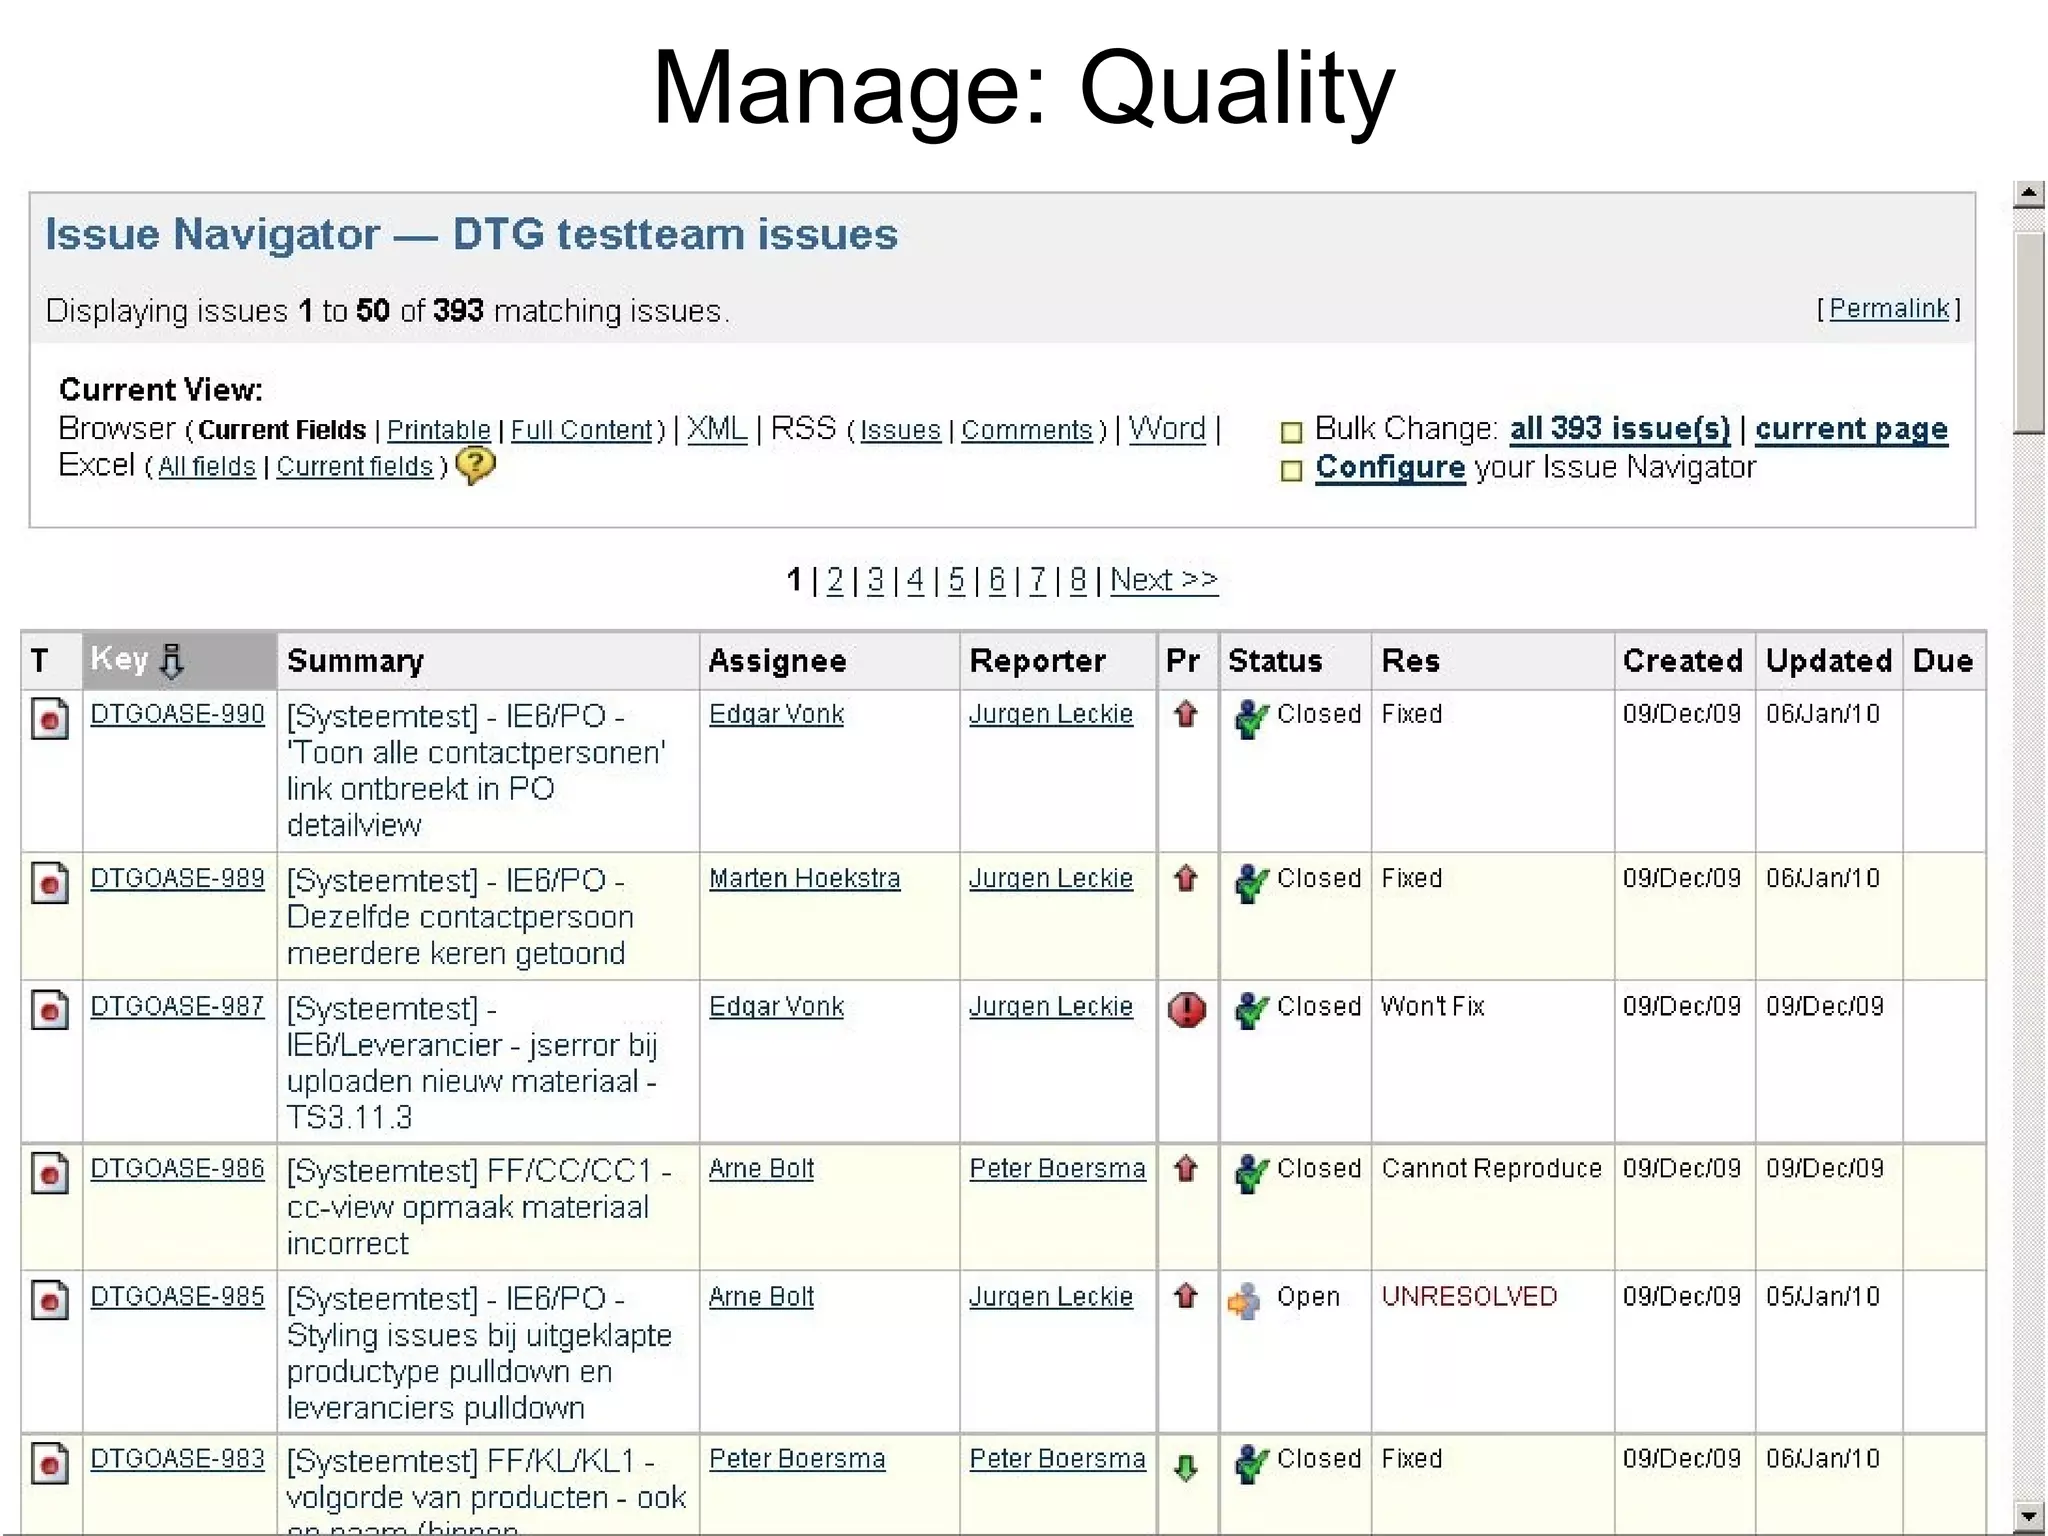Viewport: 2048px width, 1536px height.
Task: Open the Printable browser view
Action: click(x=438, y=430)
